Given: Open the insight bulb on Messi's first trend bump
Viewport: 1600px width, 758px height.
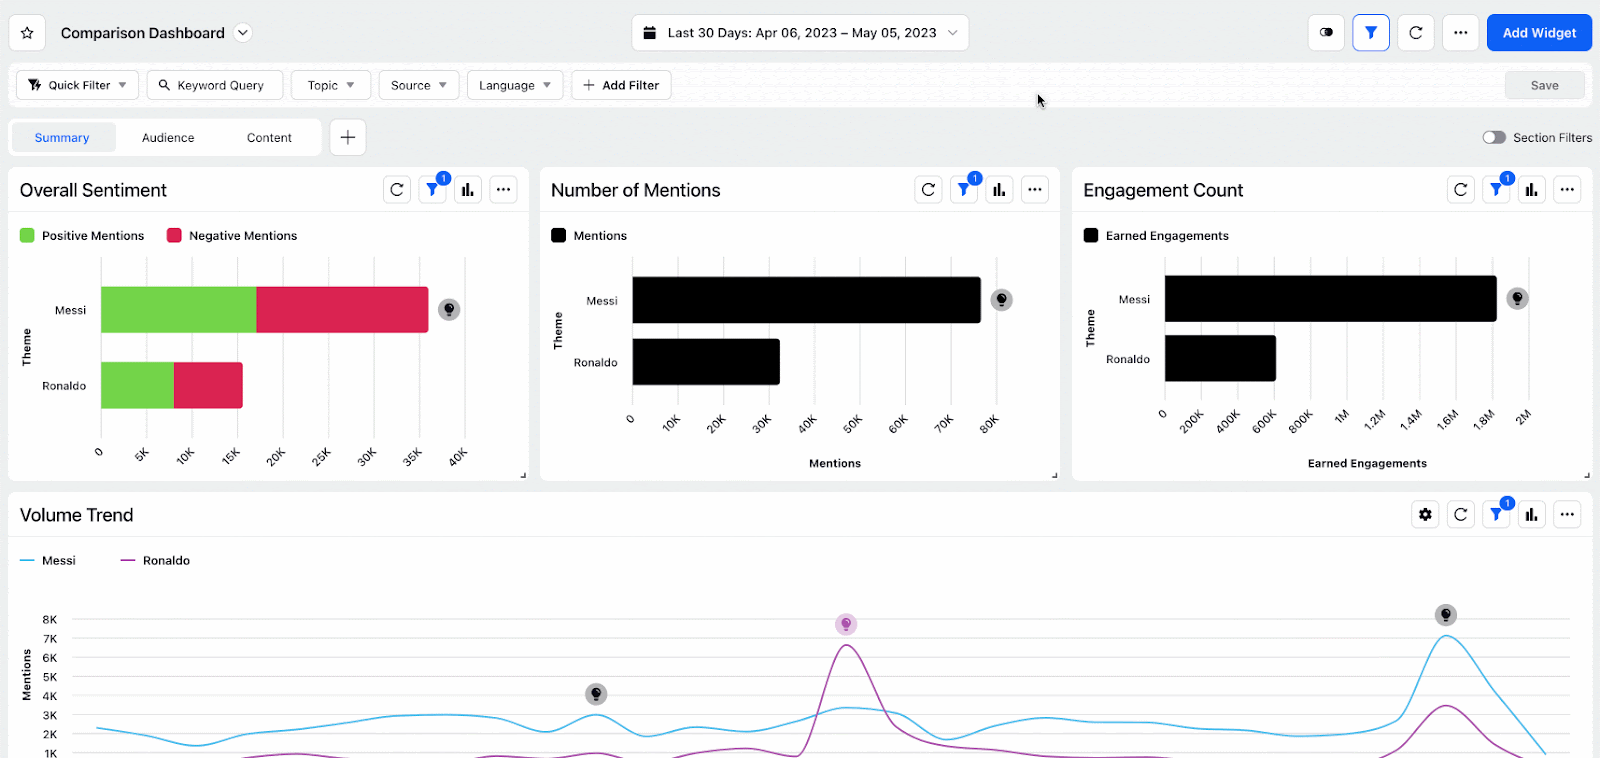Looking at the screenshot, I should click(x=596, y=694).
